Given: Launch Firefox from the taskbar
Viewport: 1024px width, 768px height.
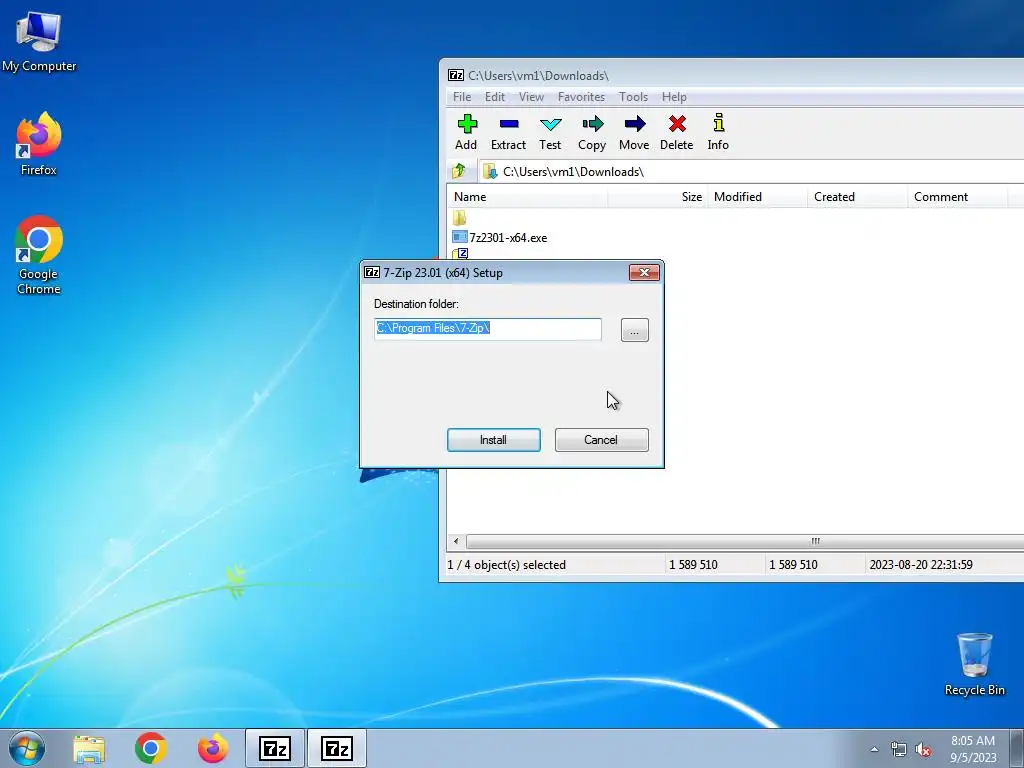Looking at the screenshot, I should click(x=213, y=748).
